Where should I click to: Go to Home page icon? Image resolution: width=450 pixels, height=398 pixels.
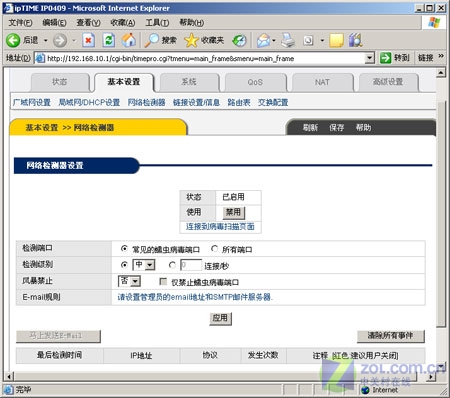pyautogui.click(x=129, y=40)
